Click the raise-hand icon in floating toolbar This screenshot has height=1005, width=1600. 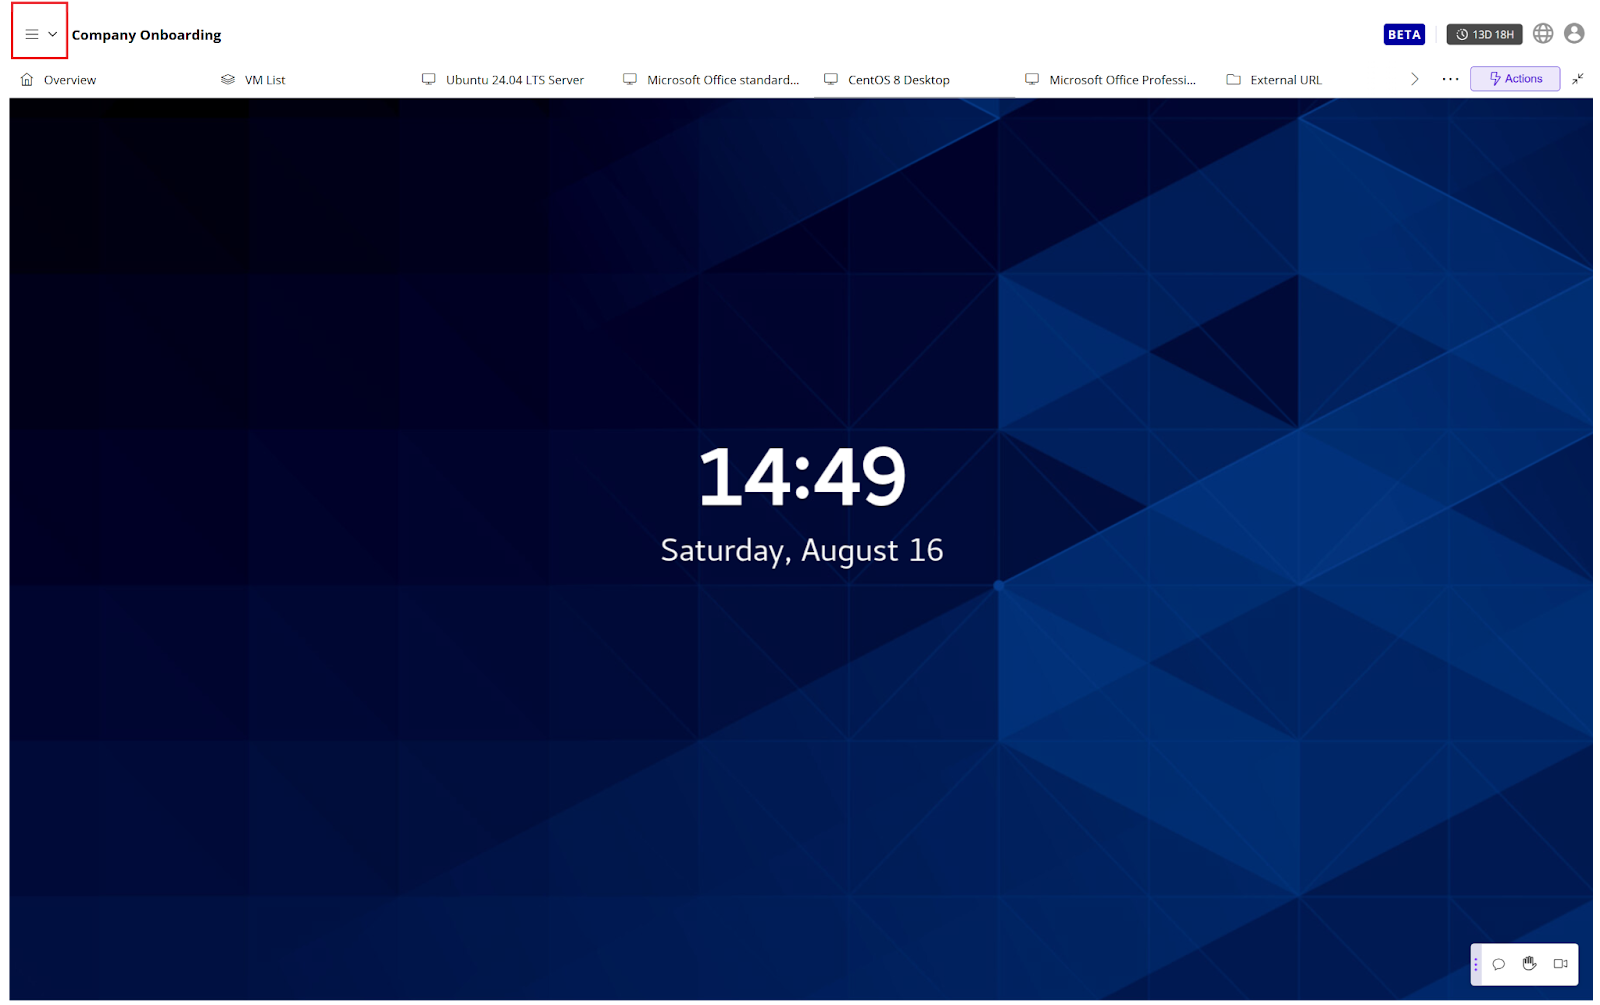point(1529,964)
